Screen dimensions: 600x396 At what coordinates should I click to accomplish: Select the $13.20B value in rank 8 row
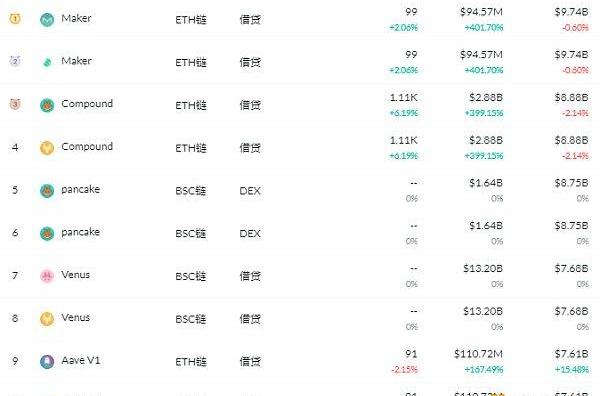[x=483, y=311]
